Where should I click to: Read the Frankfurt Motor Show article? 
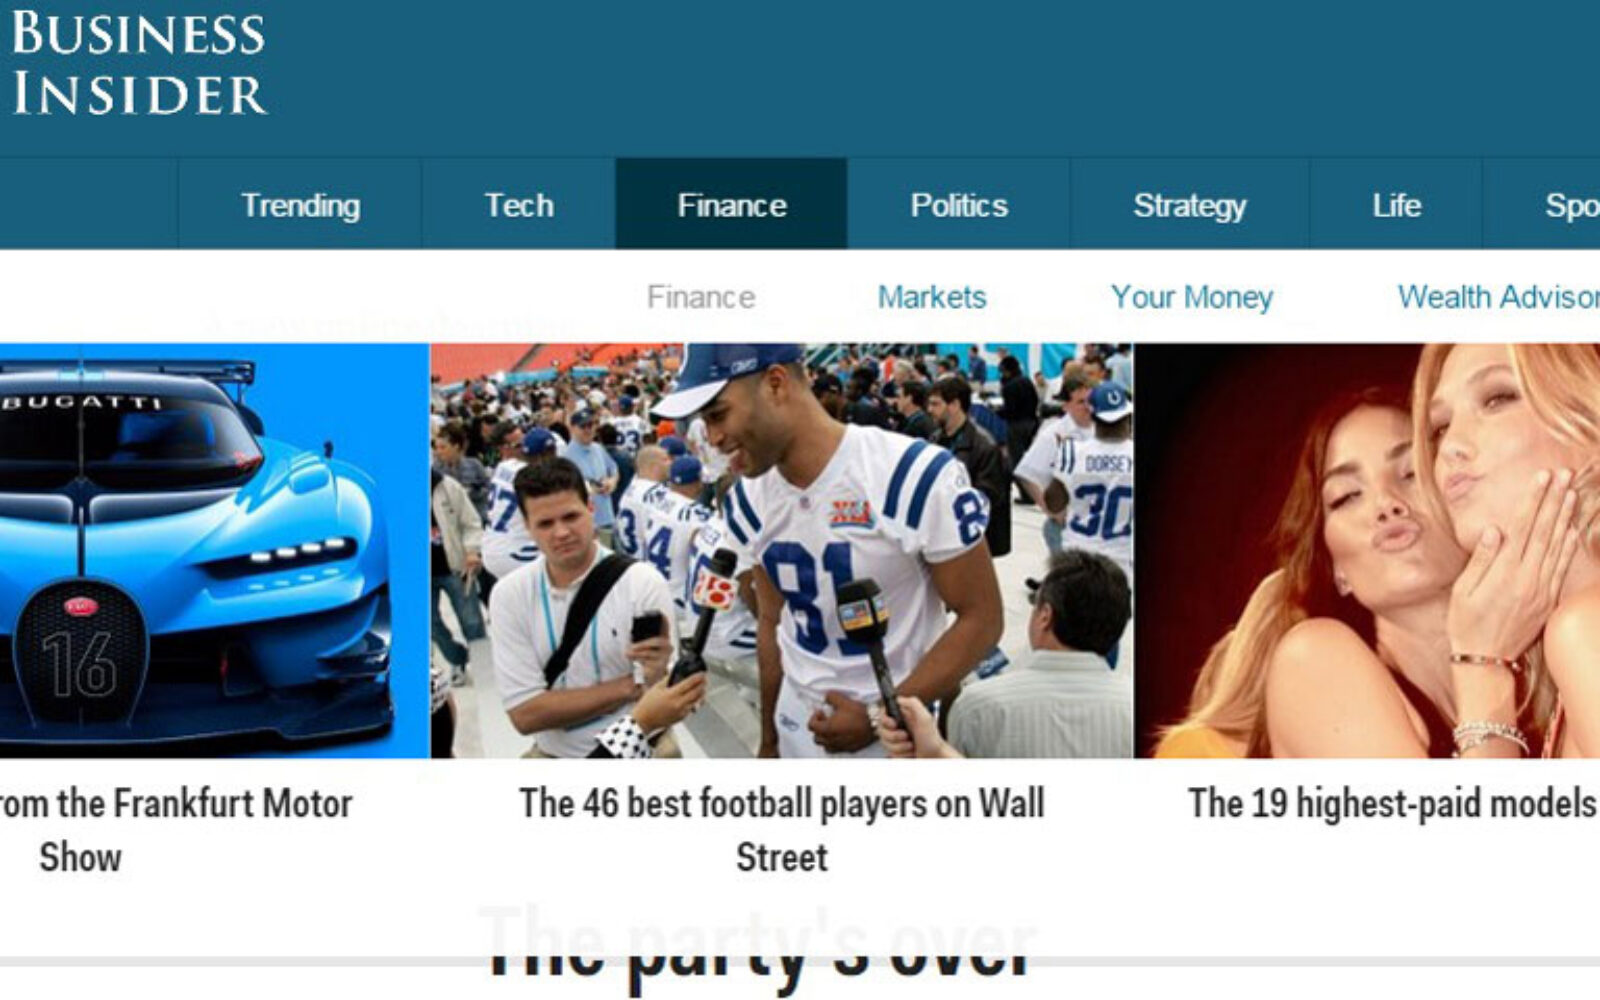coord(176,830)
